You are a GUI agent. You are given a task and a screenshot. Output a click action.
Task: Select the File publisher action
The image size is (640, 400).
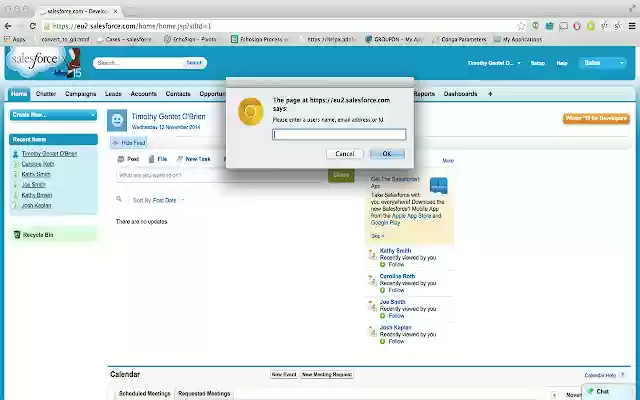(158, 159)
